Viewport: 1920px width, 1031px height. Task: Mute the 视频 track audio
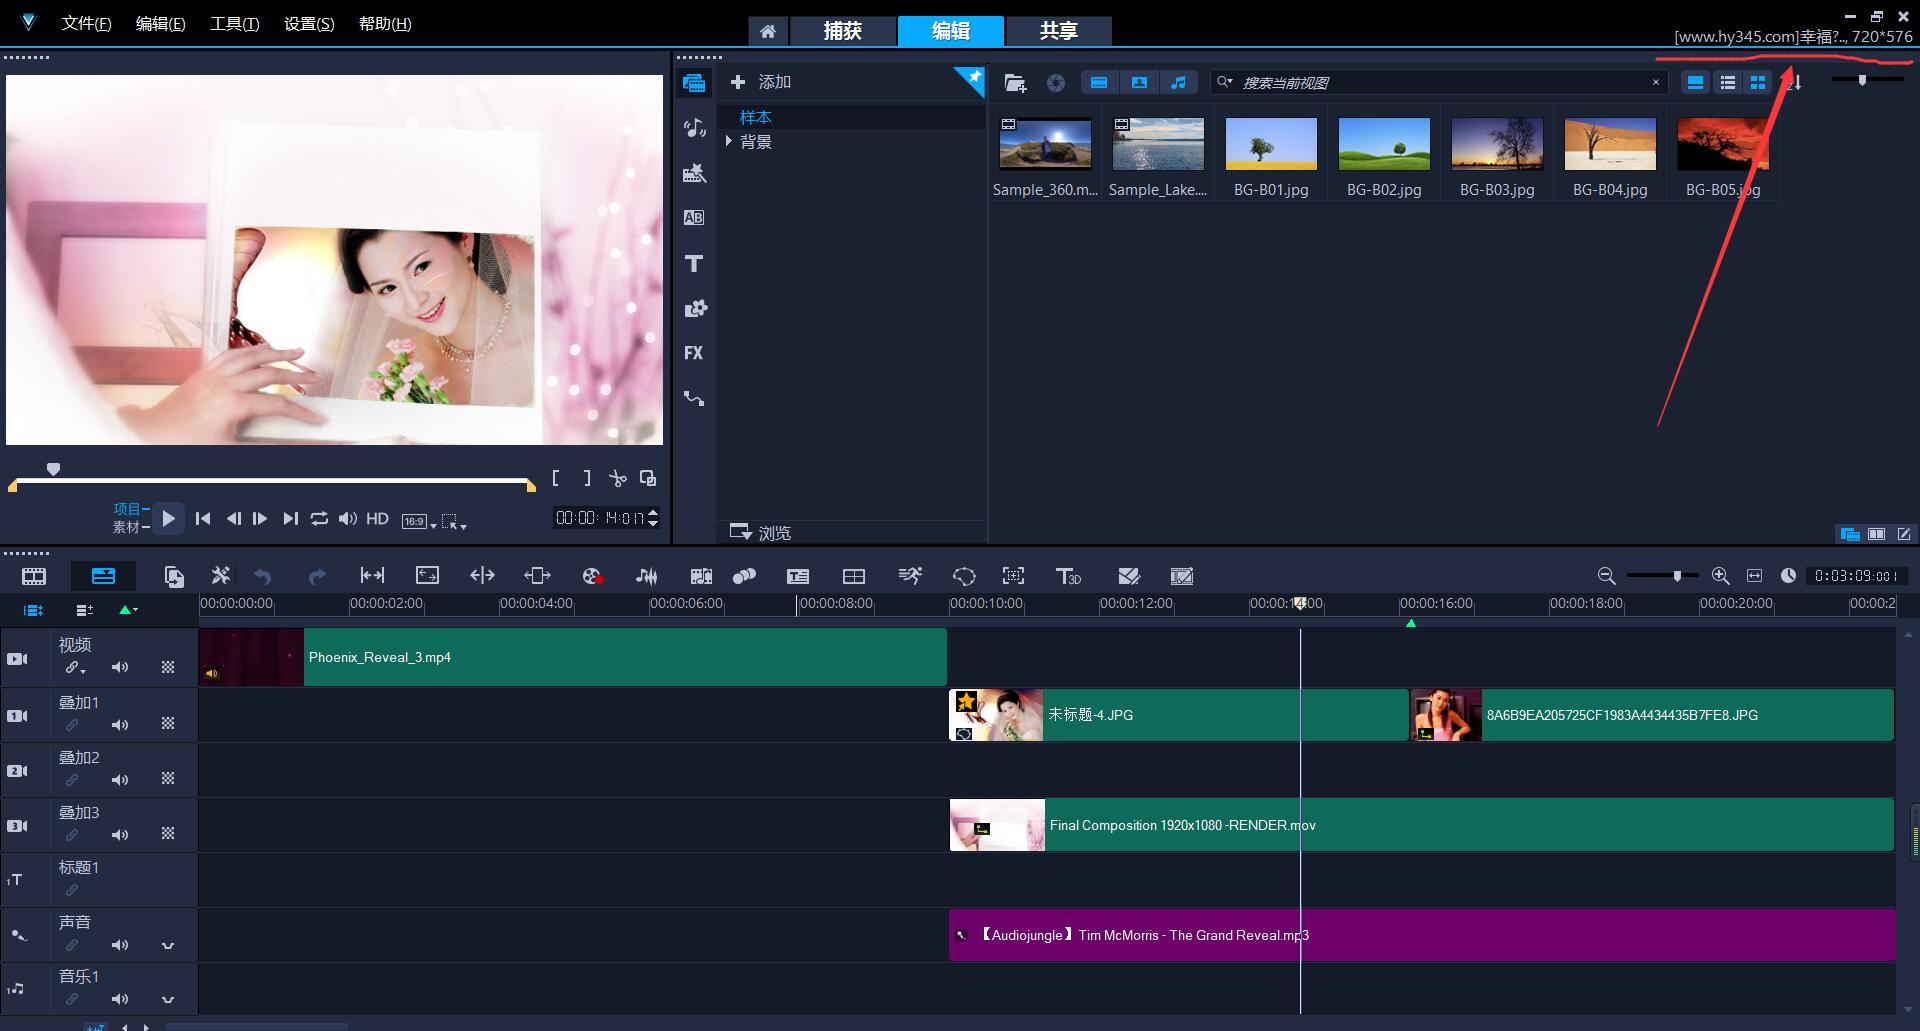pyautogui.click(x=120, y=667)
